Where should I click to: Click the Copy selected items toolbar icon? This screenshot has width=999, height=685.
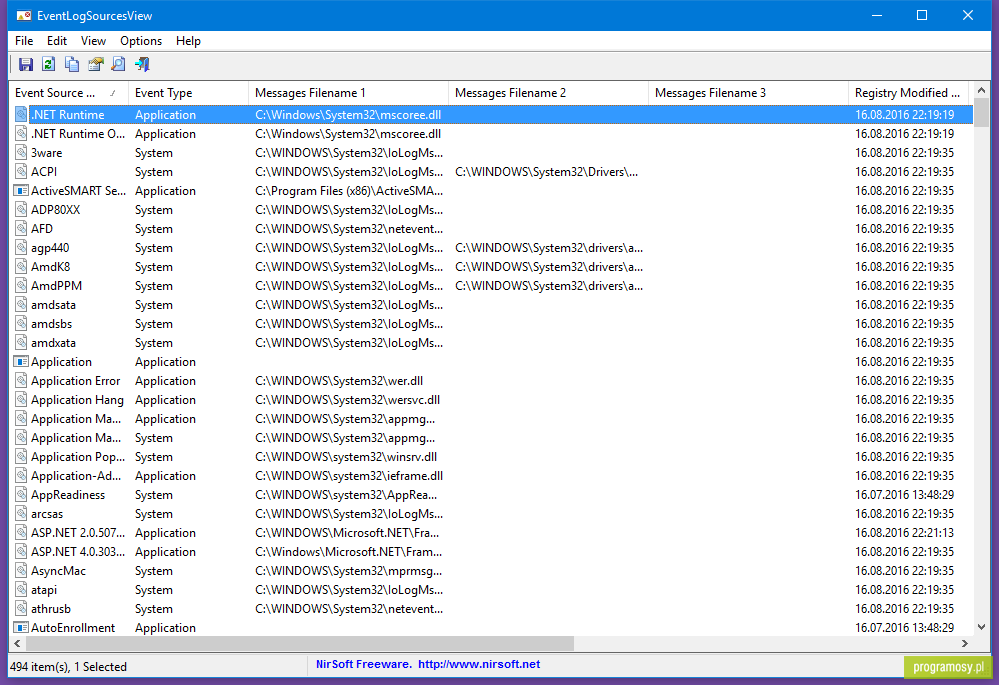click(x=72, y=64)
